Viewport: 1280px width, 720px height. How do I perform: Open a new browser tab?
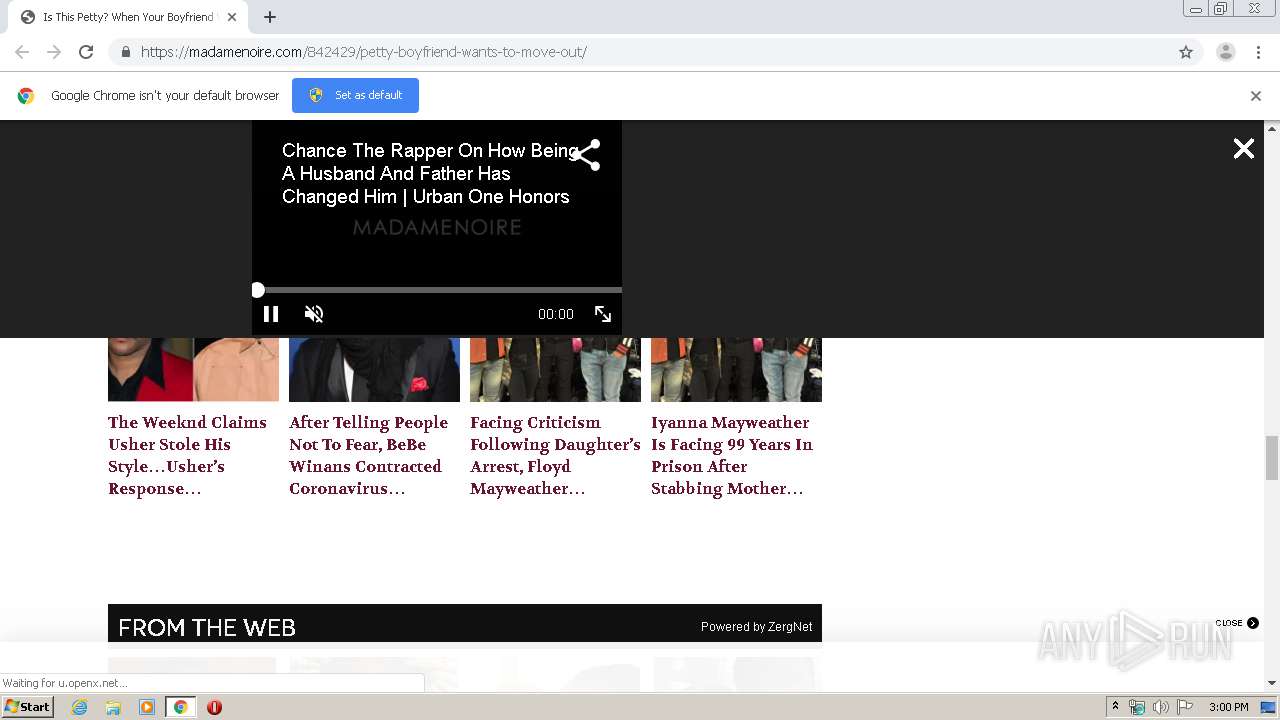pos(270,17)
